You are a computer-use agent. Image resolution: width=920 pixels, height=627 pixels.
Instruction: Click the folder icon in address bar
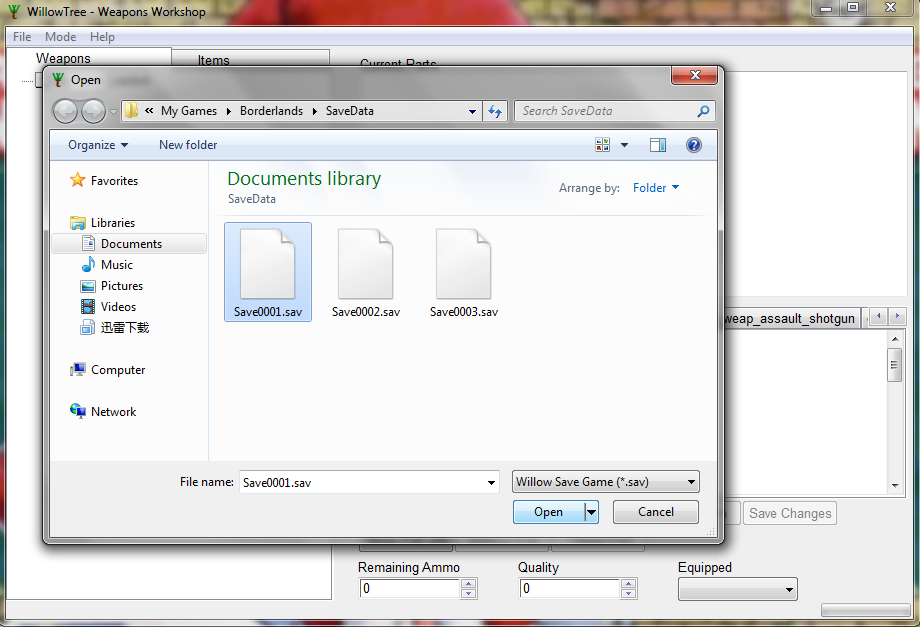coord(131,111)
